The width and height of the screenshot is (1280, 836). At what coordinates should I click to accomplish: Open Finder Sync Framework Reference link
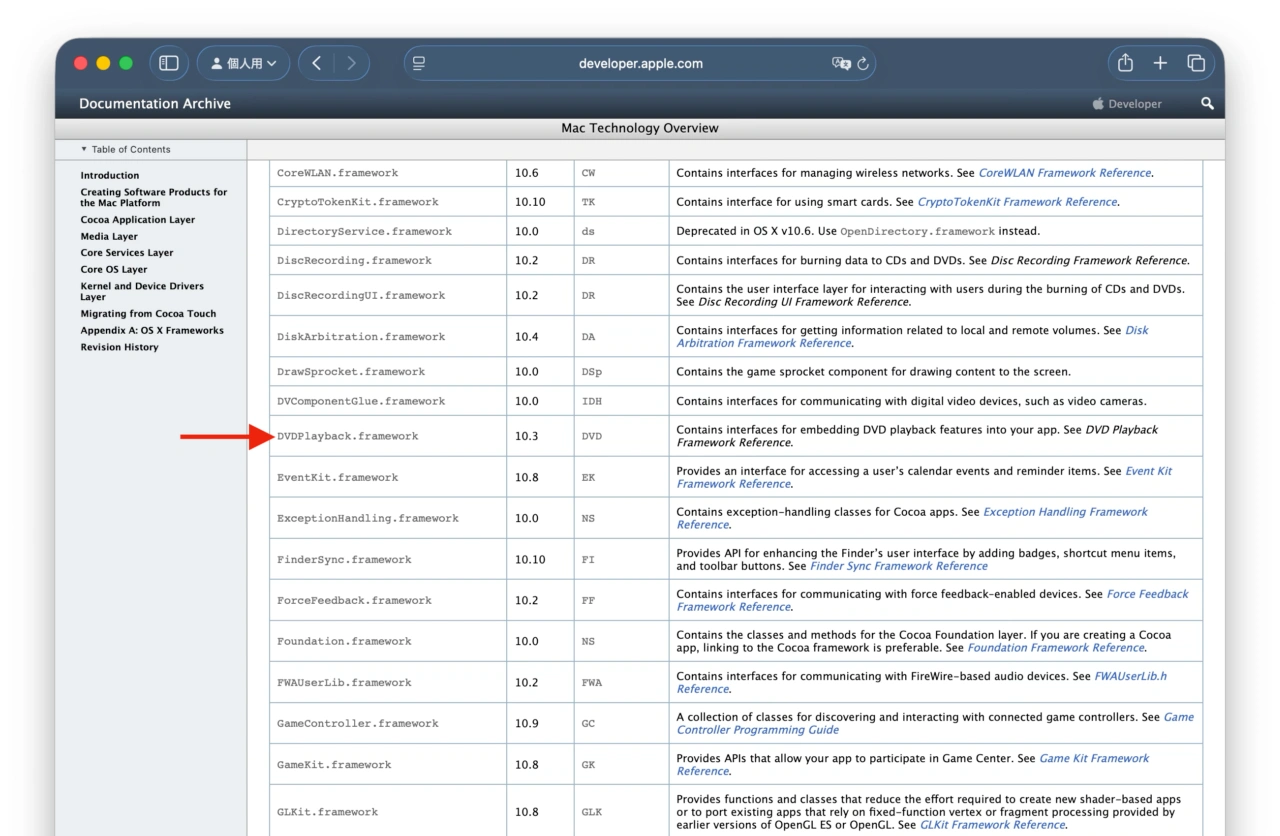click(898, 566)
